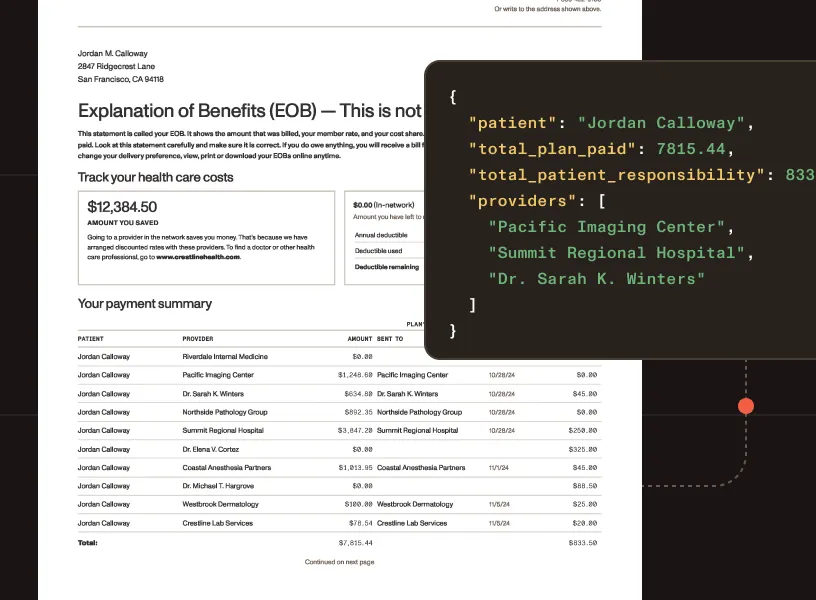Click the $180.00 Westbrook Dermatology amount

pyautogui.click(x=359, y=504)
